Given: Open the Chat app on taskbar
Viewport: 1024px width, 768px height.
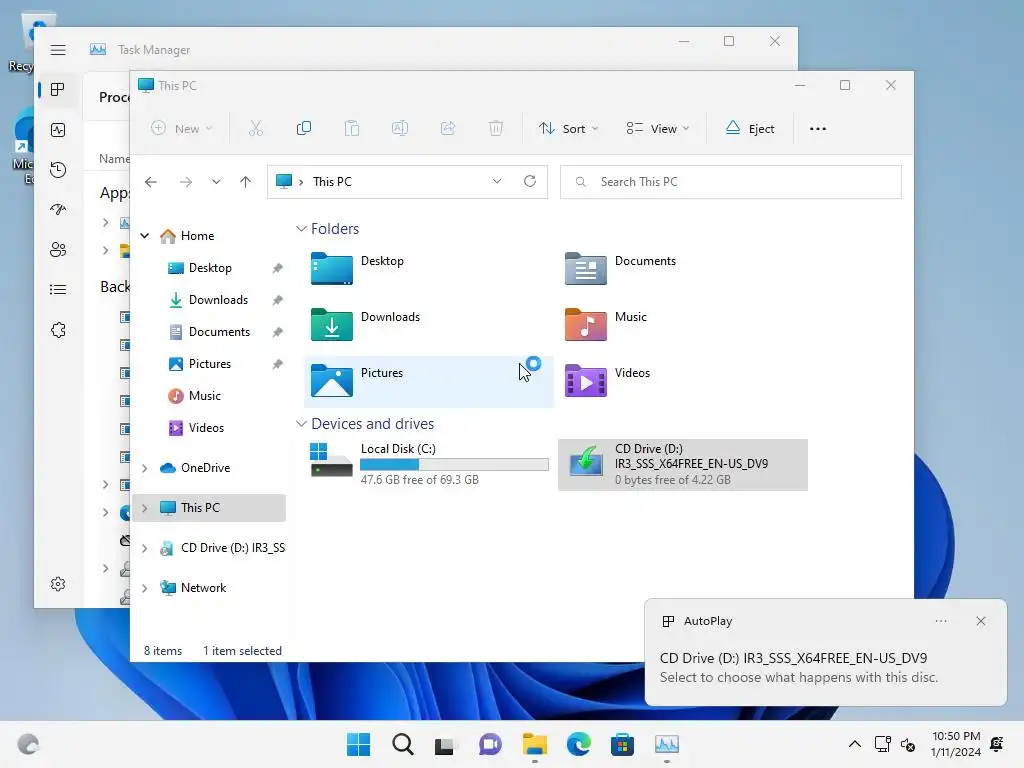Looking at the screenshot, I should tap(490, 744).
